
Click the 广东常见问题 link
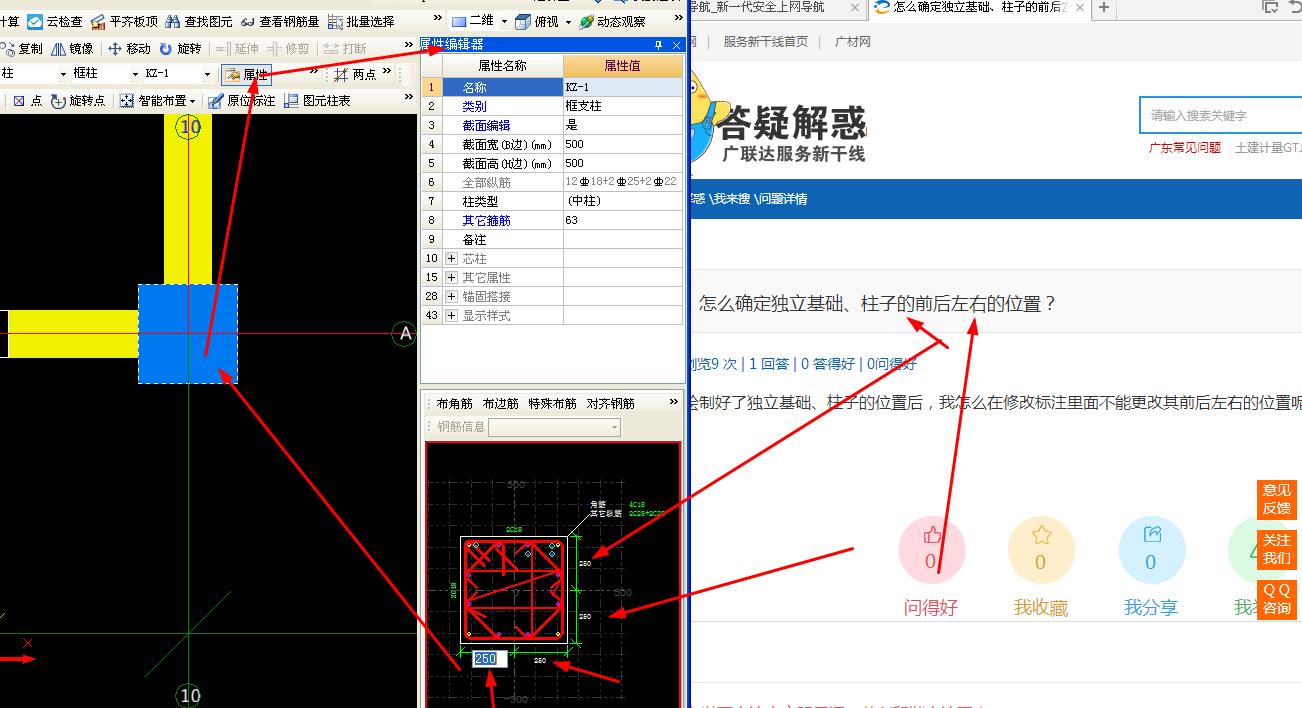coord(1185,147)
